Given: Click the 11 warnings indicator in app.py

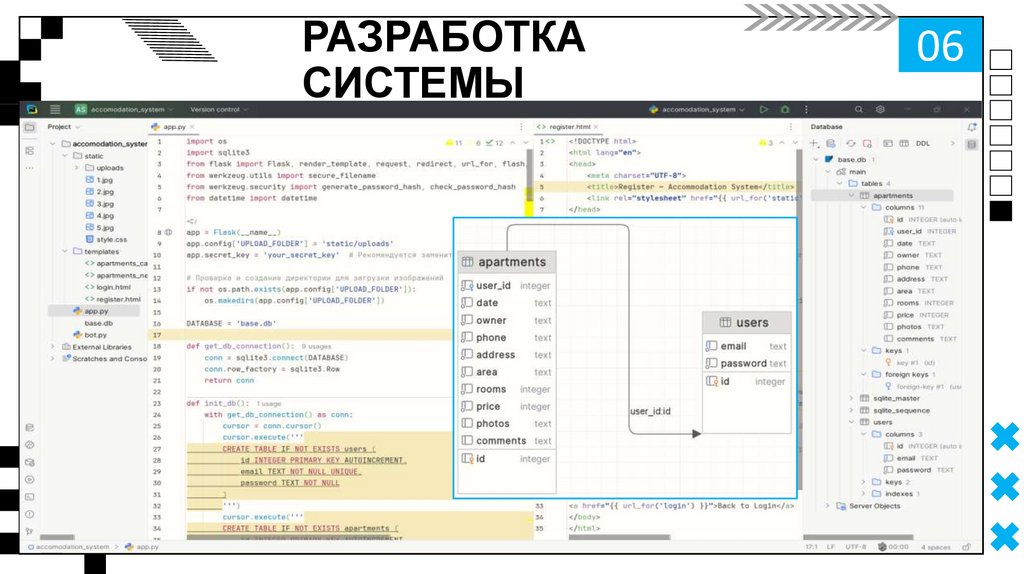Looking at the screenshot, I should tap(454, 143).
